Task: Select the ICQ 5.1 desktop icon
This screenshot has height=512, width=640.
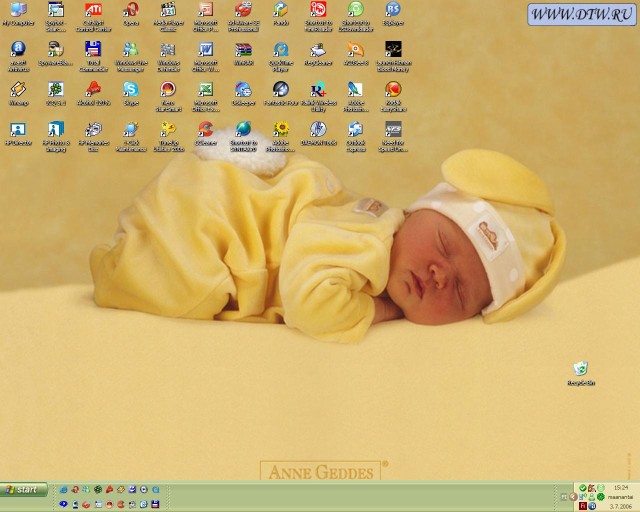Action: coord(56,93)
